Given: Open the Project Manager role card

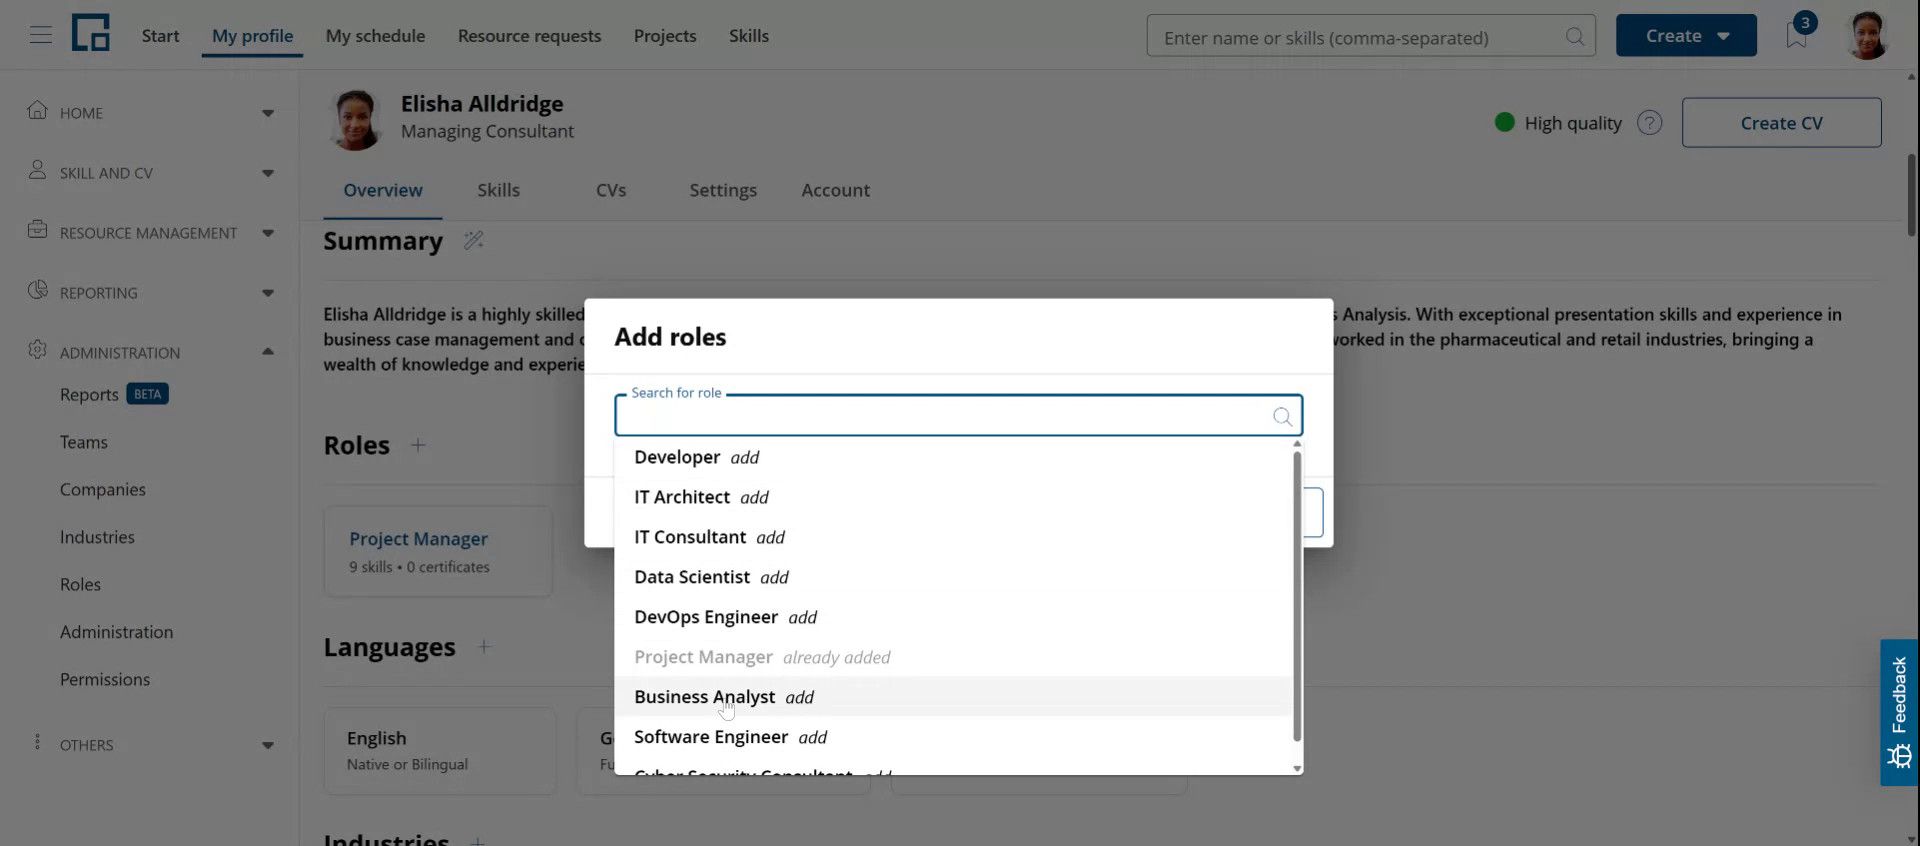Looking at the screenshot, I should [438, 552].
